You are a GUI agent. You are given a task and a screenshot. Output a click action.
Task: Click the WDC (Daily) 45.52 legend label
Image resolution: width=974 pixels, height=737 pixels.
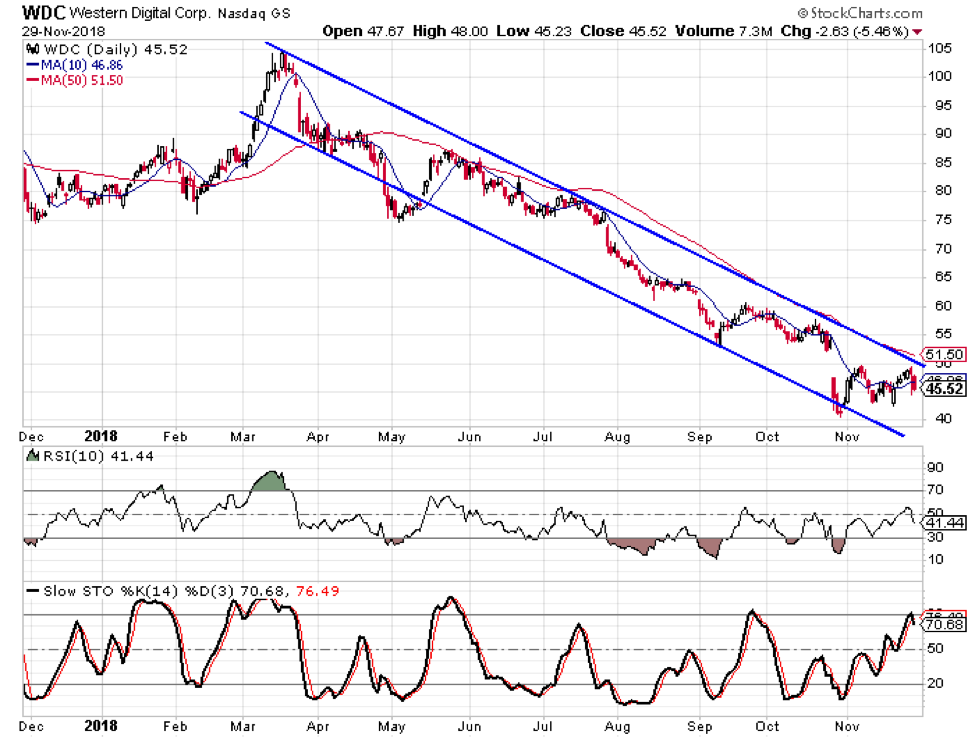point(116,49)
